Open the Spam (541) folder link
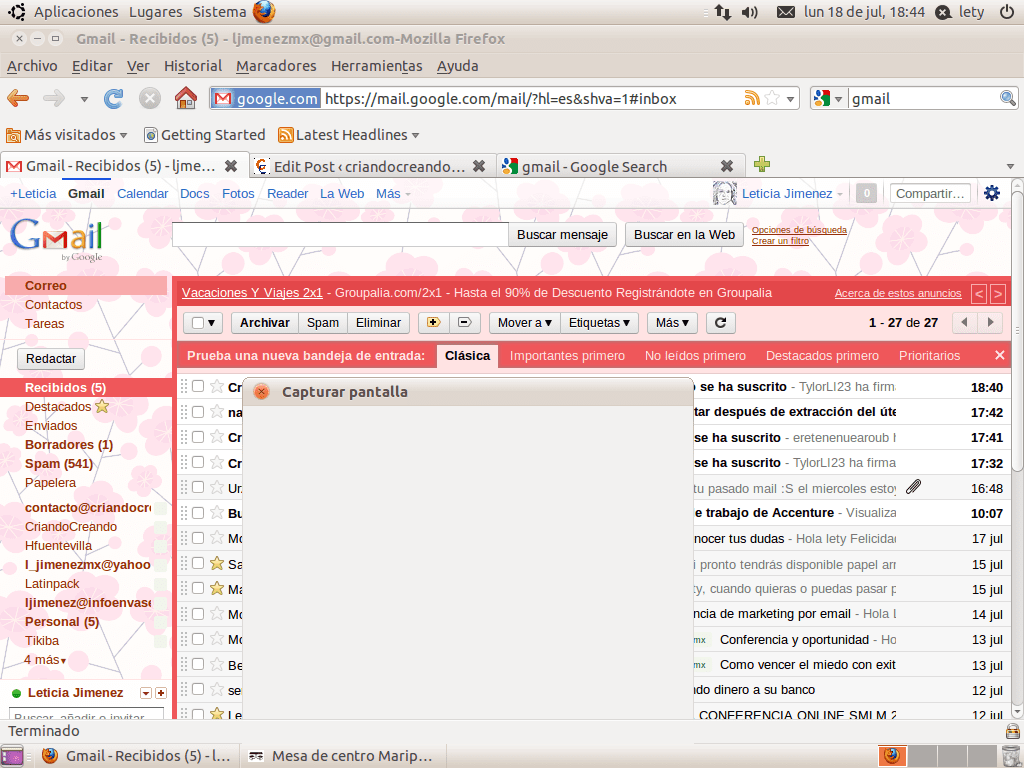 click(58, 463)
